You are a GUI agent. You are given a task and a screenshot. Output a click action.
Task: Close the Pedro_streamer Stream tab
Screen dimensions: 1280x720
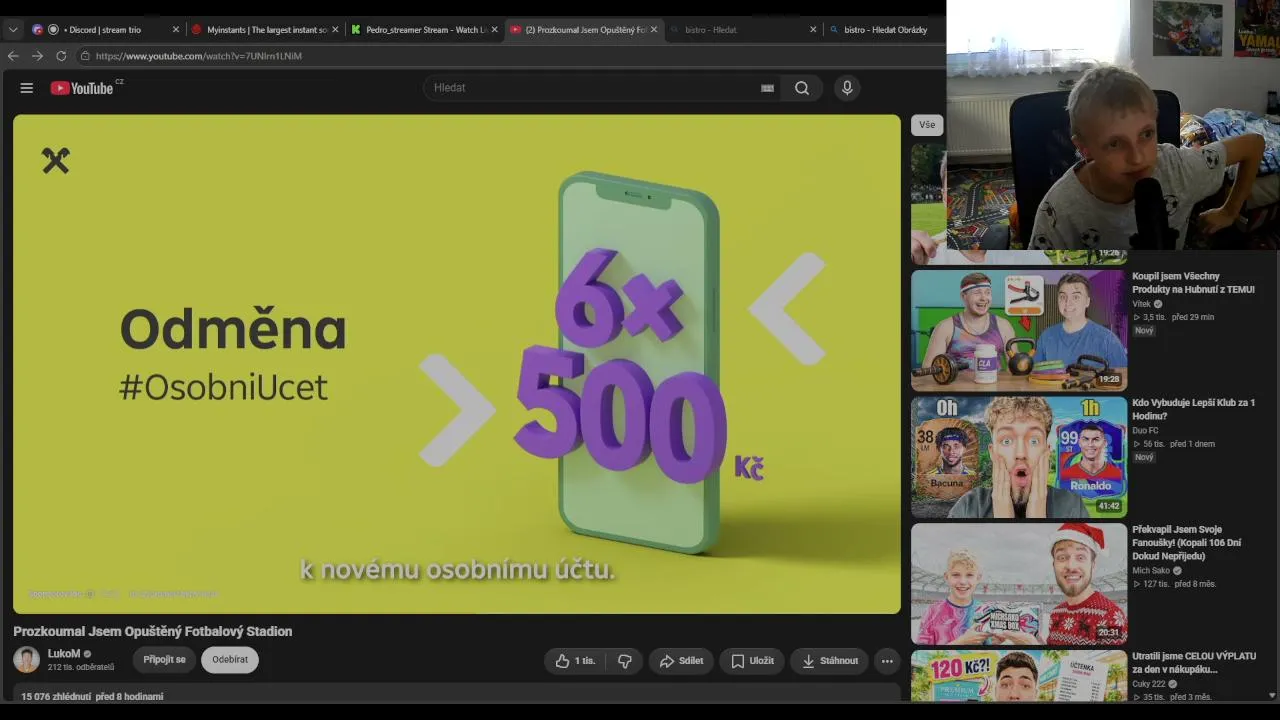point(494,30)
